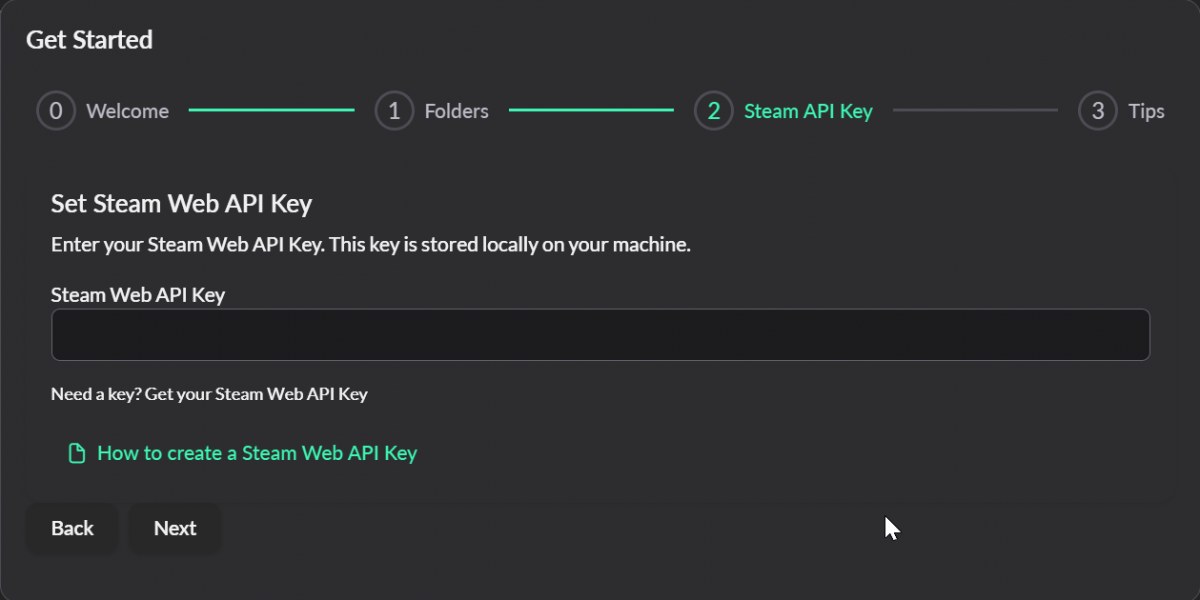Click the highlighted step 2 circle

(713, 111)
